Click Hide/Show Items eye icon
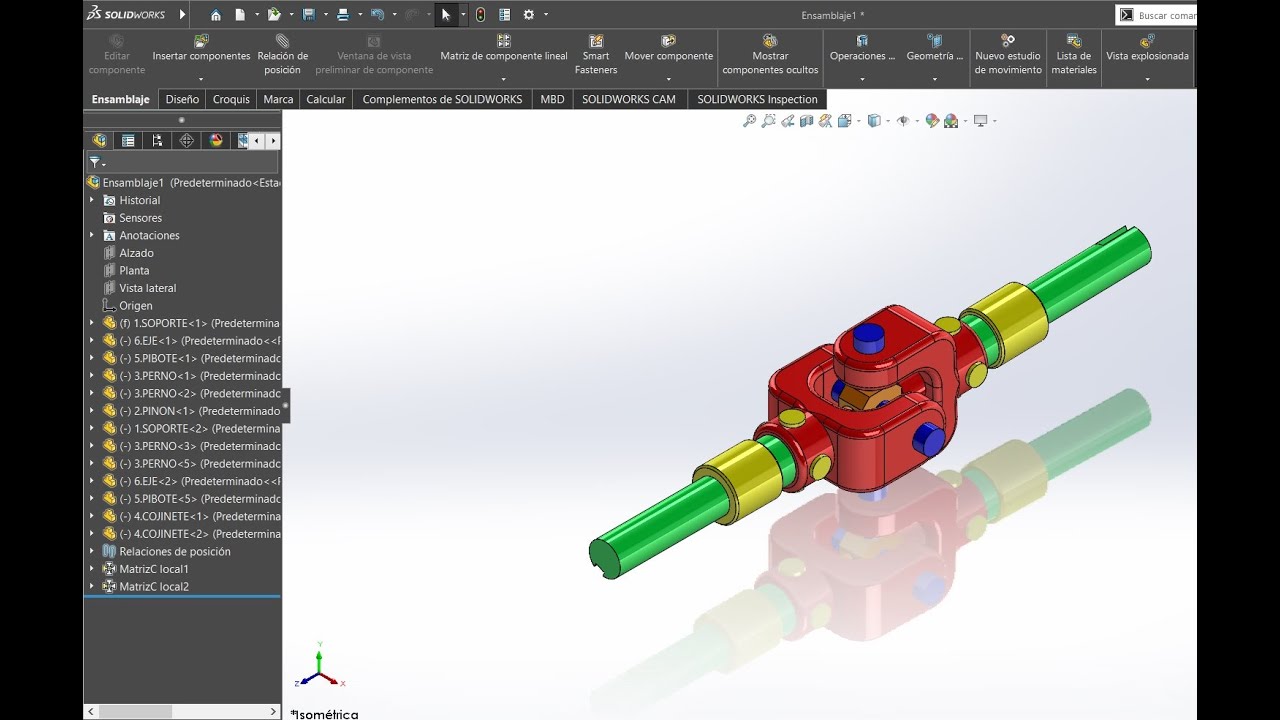Image resolution: width=1280 pixels, height=720 pixels. pyautogui.click(x=903, y=121)
